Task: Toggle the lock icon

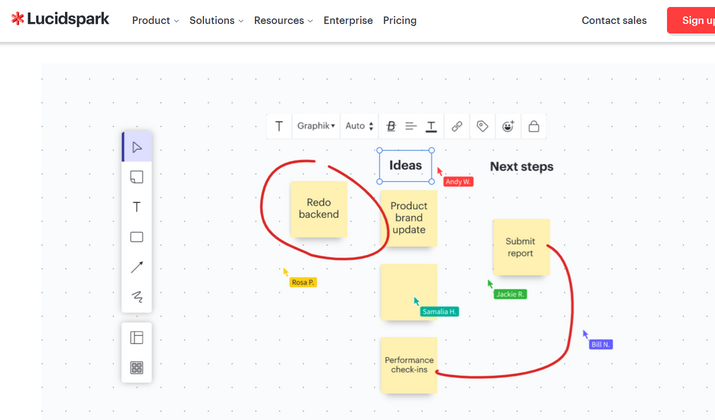Action: (534, 126)
